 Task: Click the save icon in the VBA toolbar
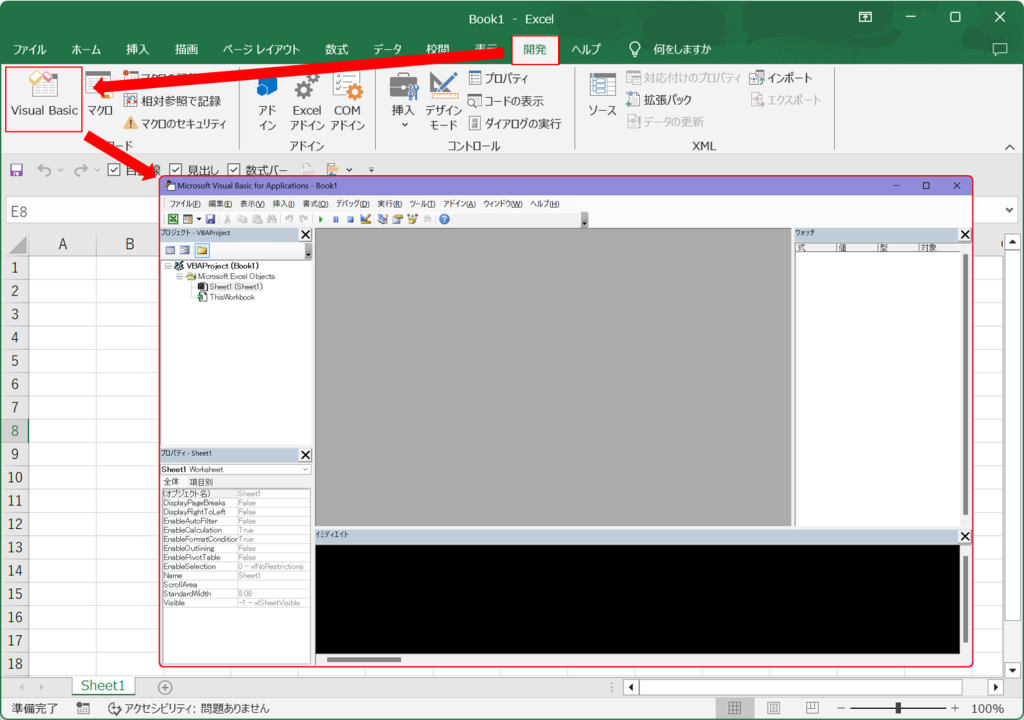[x=210, y=219]
